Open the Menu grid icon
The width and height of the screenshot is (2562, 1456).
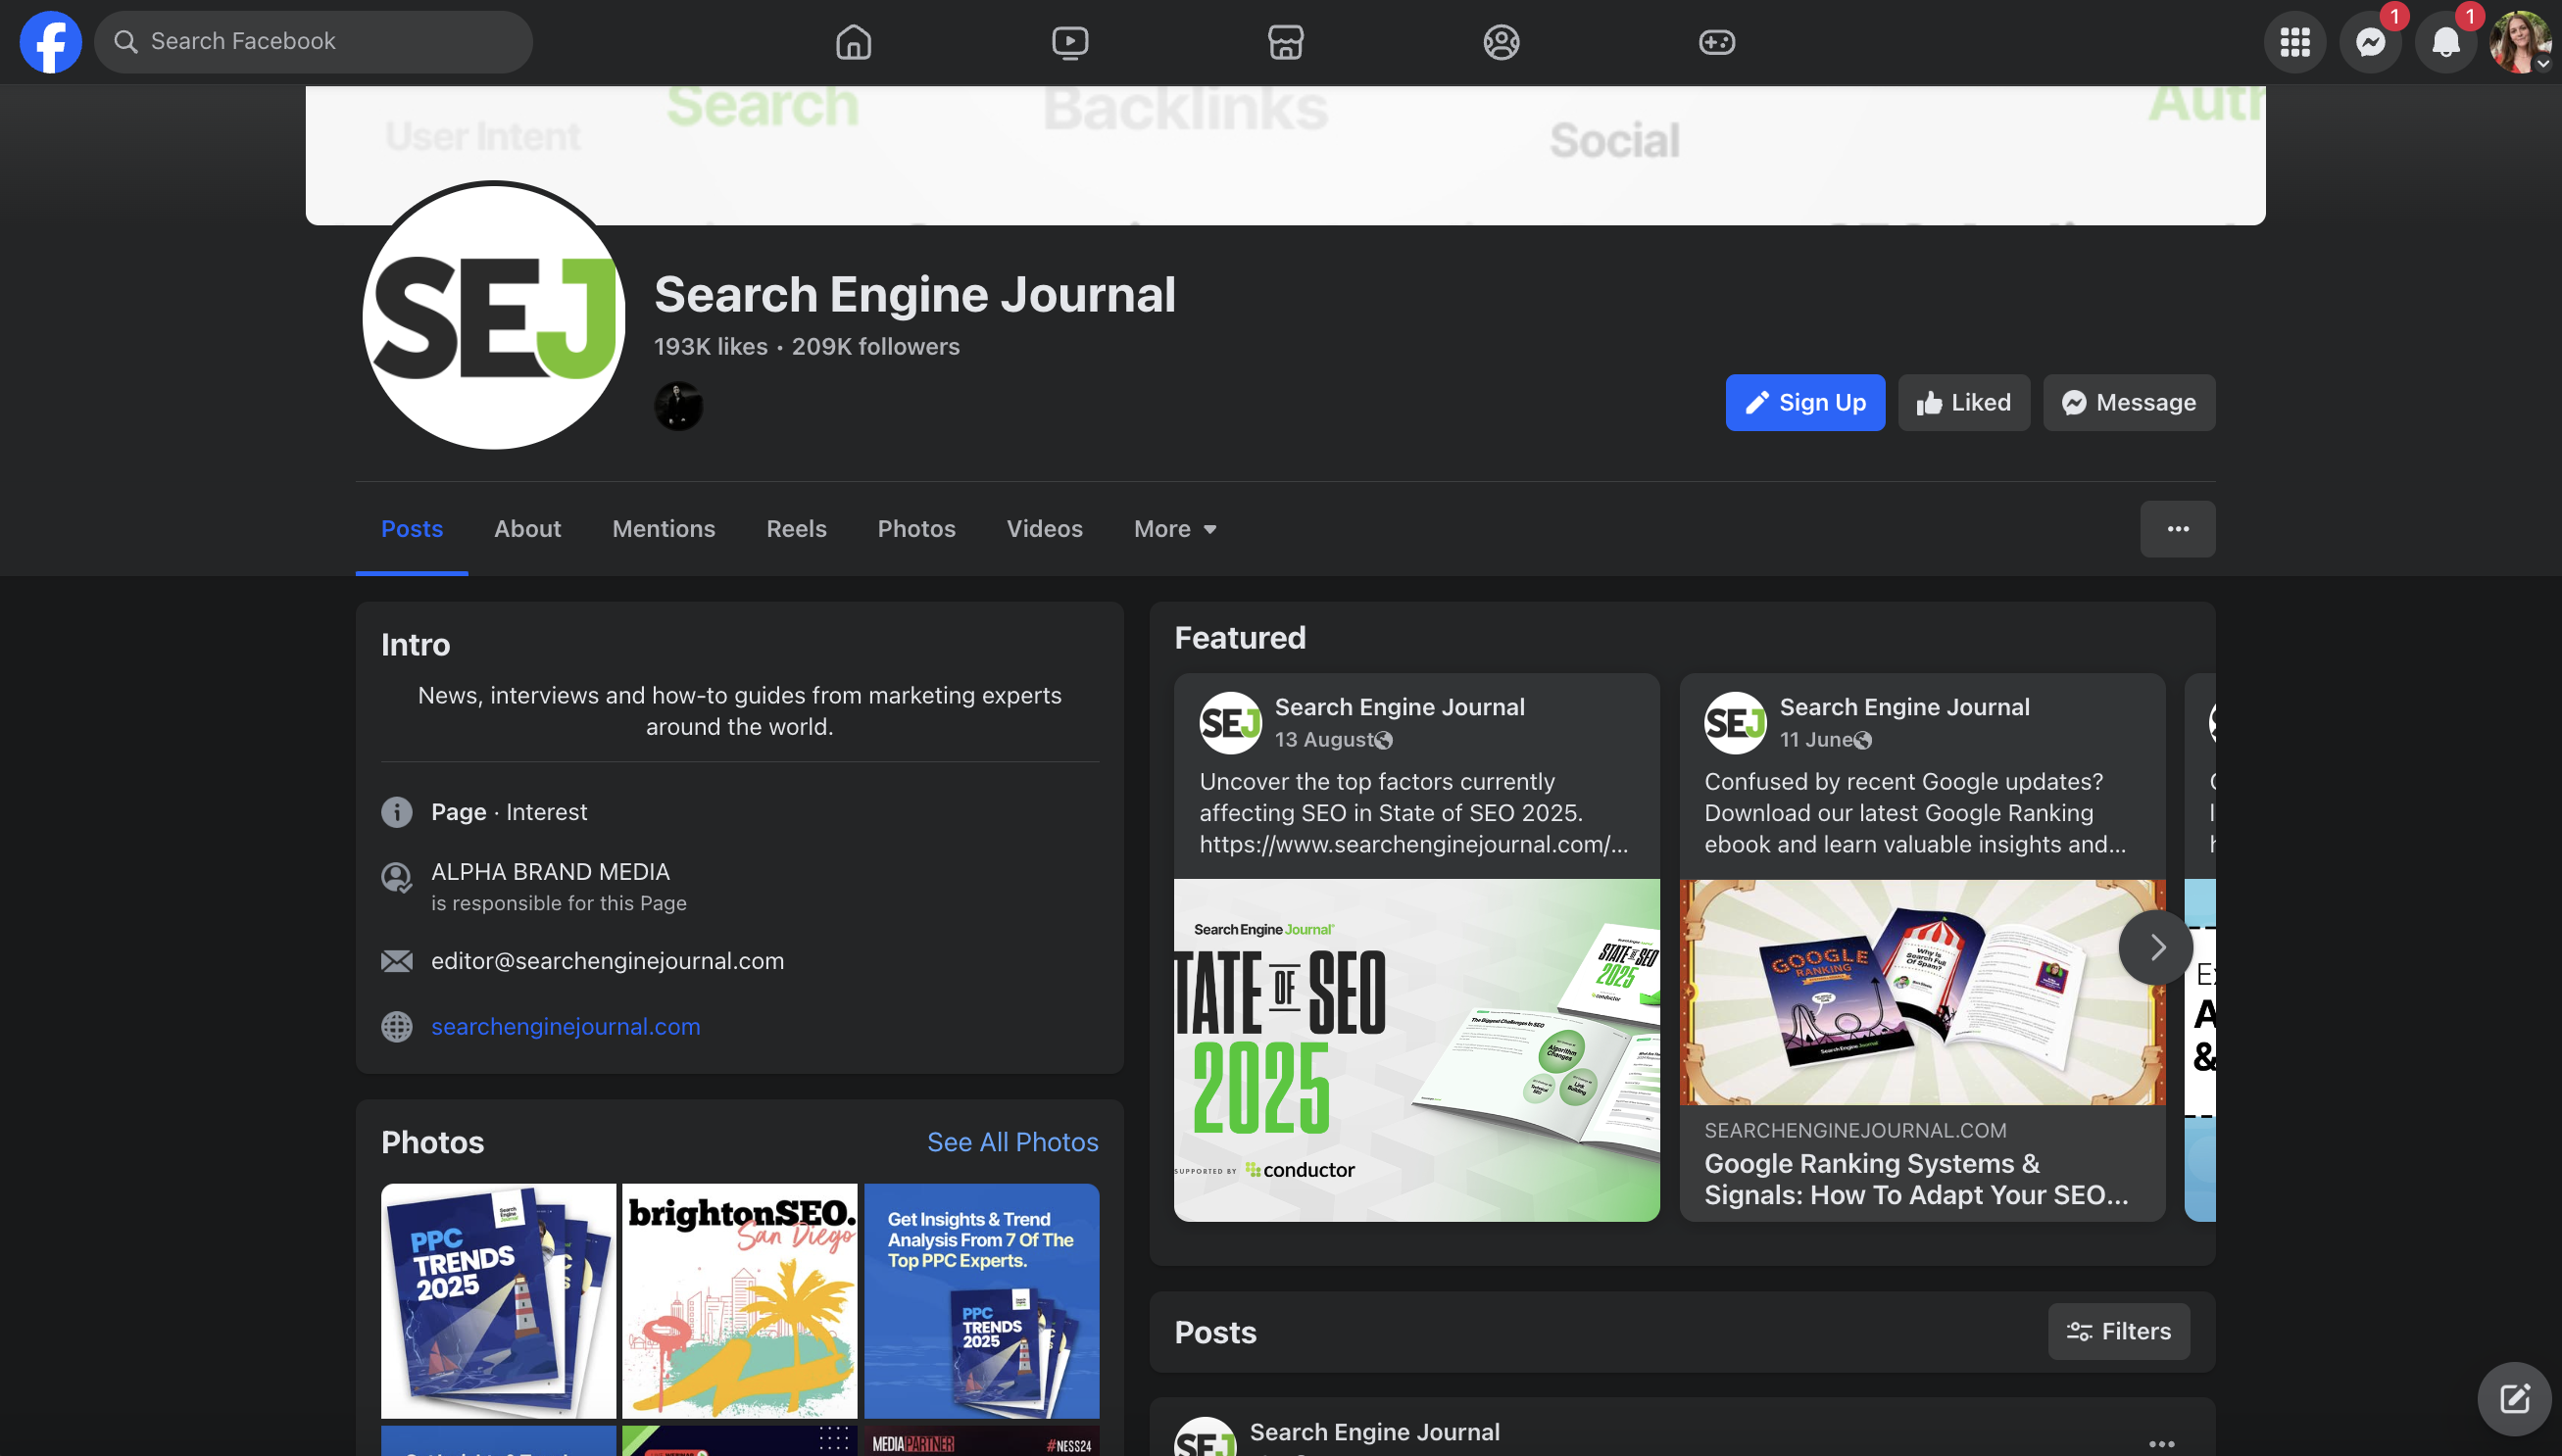[2295, 42]
